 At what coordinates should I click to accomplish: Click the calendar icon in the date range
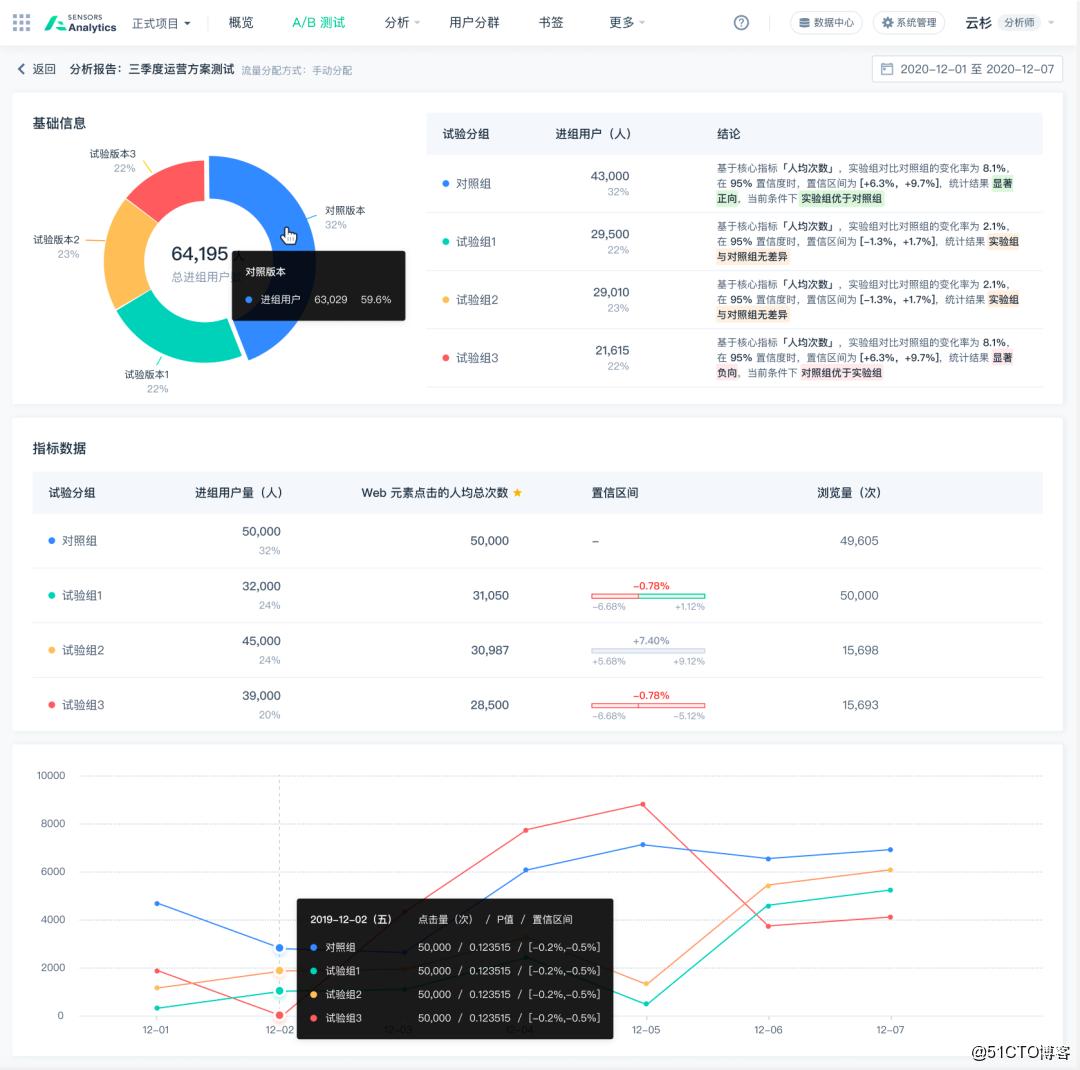[x=887, y=69]
